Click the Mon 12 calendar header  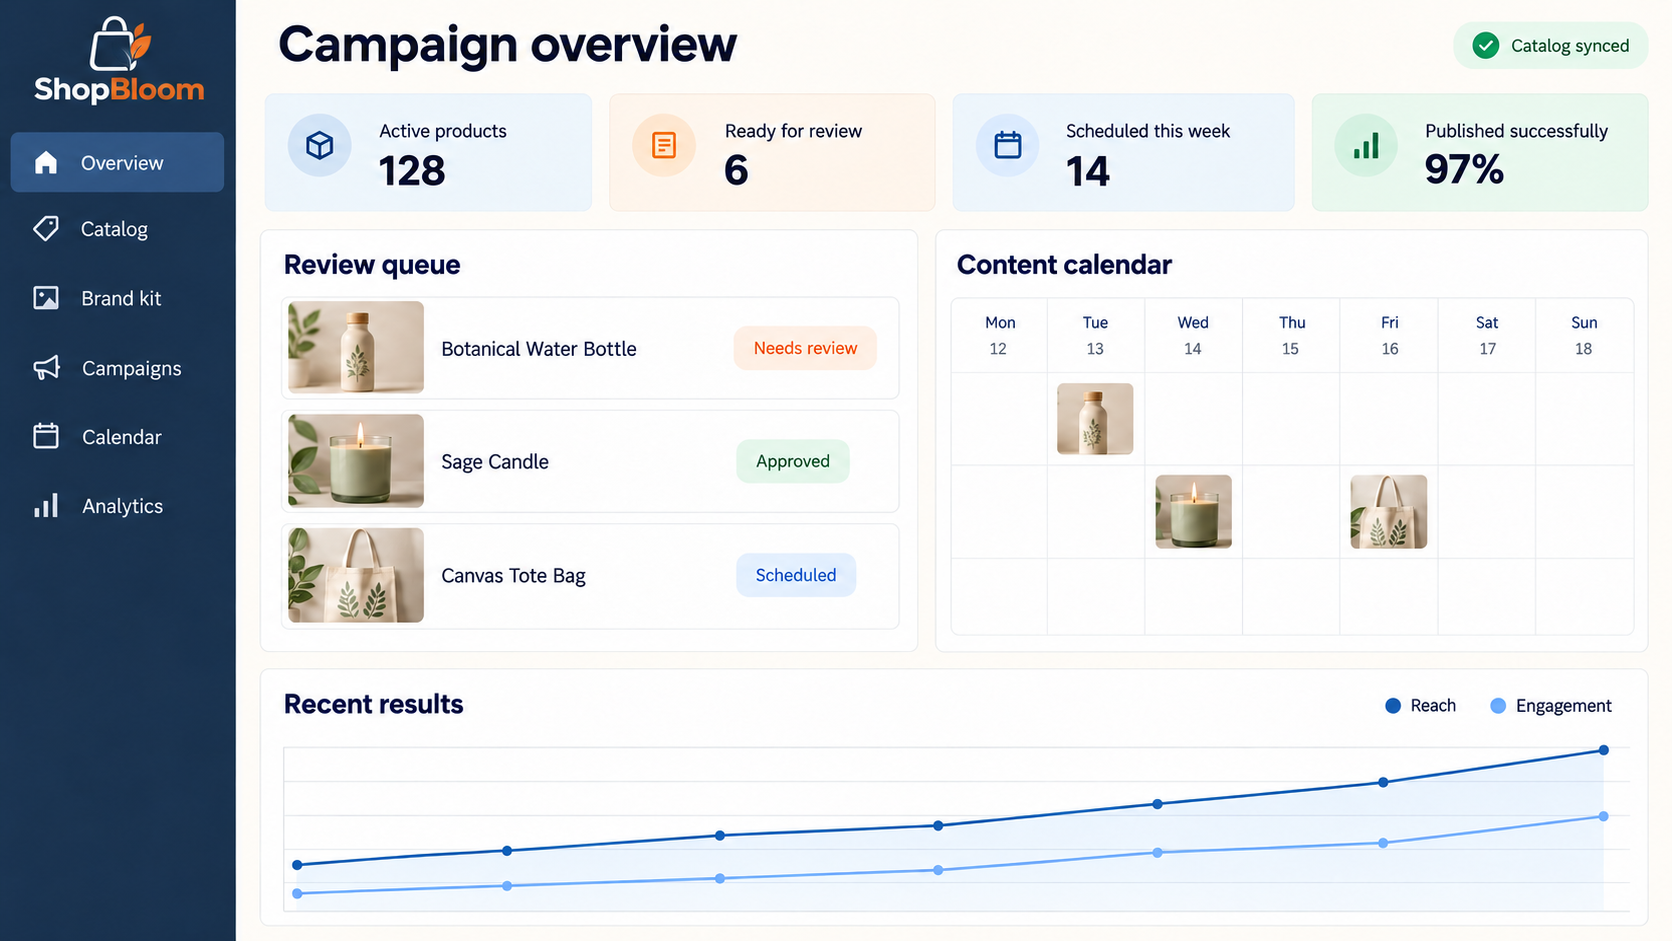pyautogui.click(x=999, y=335)
